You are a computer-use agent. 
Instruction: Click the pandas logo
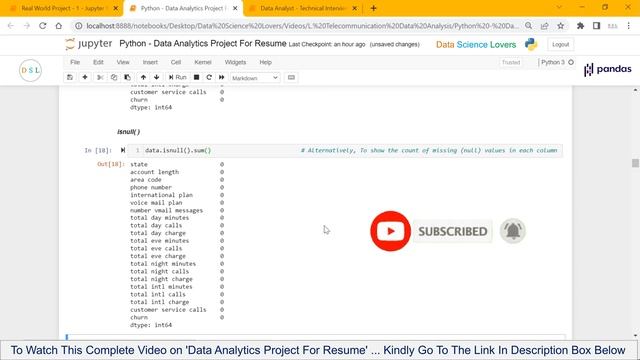(x=608, y=69)
